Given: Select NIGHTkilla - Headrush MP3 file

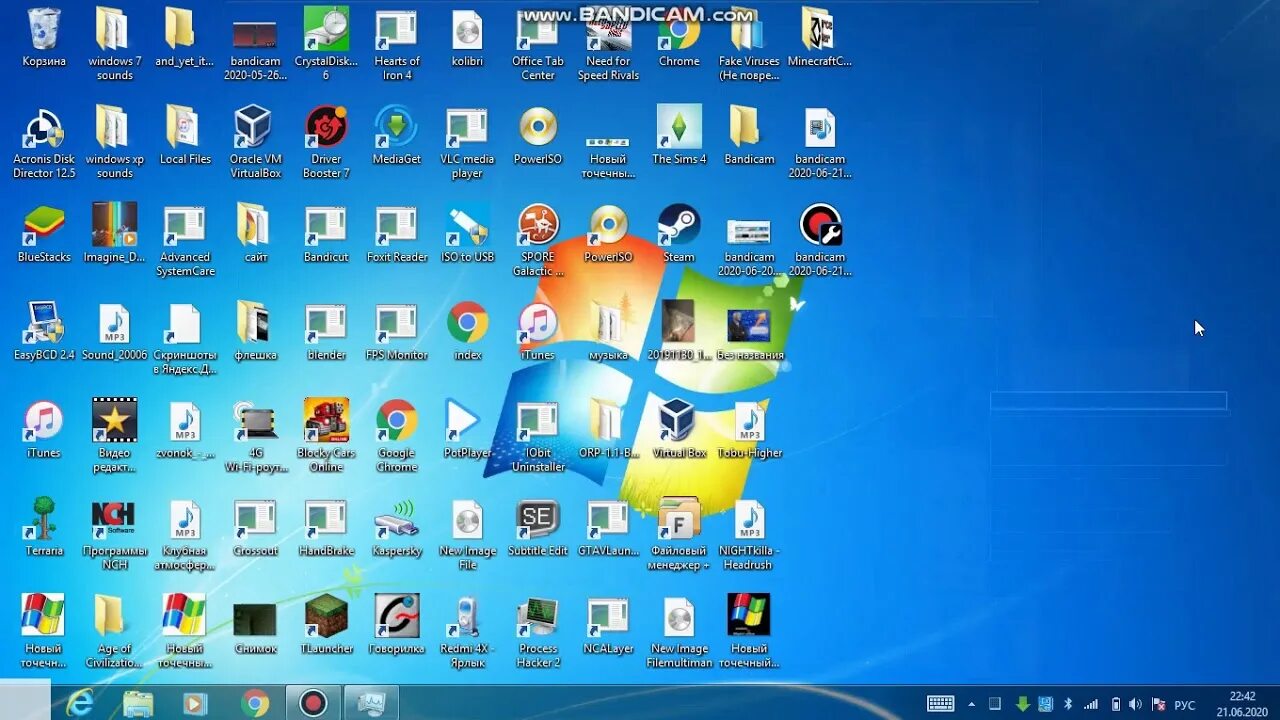Looking at the screenshot, I should [x=749, y=522].
